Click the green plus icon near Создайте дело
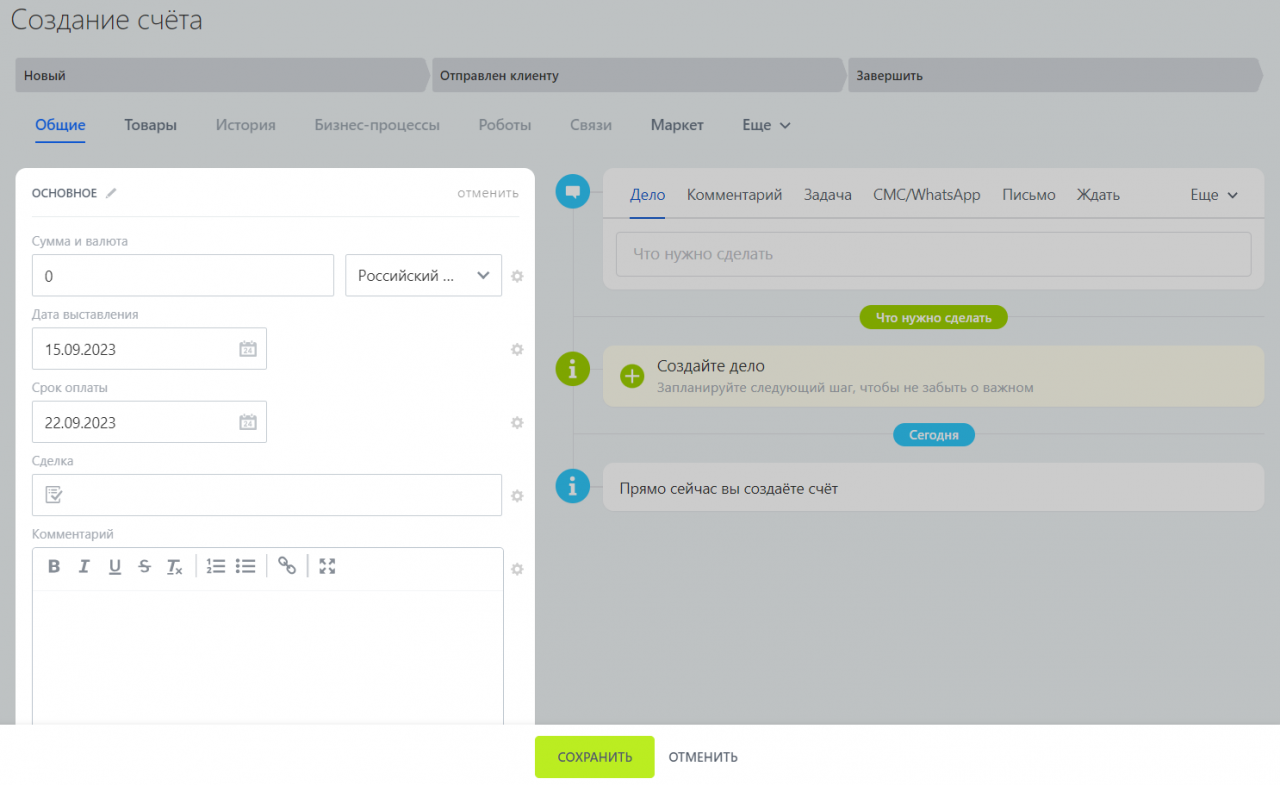This screenshot has width=1280, height=785. [632, 376]
